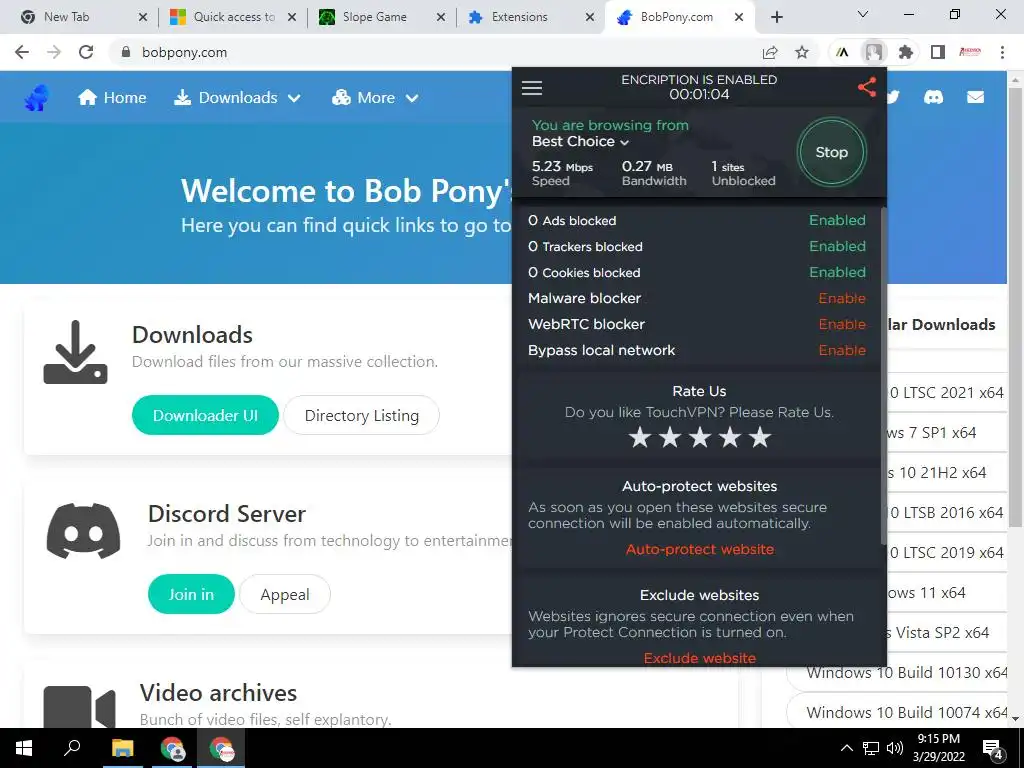Click Auto-protect website link

699,549
